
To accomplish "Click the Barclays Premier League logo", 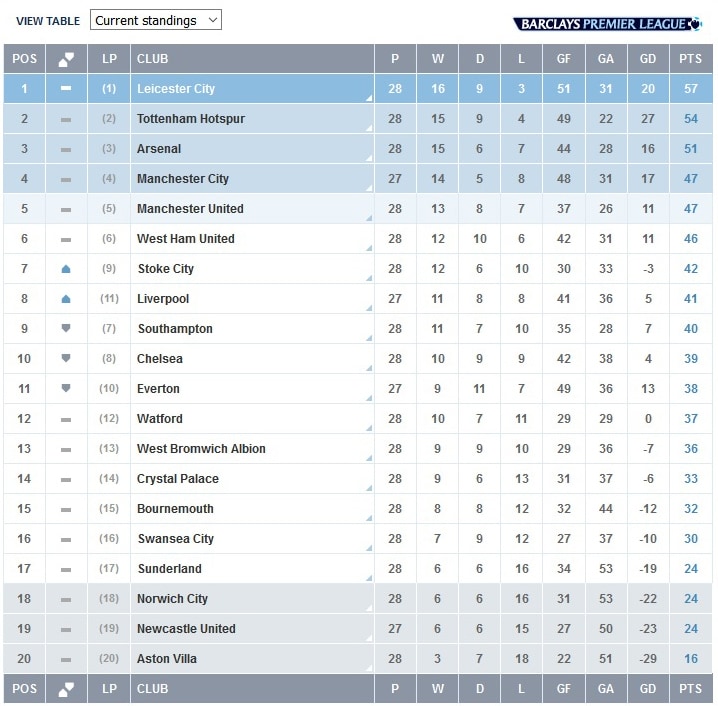I will 607,24.
